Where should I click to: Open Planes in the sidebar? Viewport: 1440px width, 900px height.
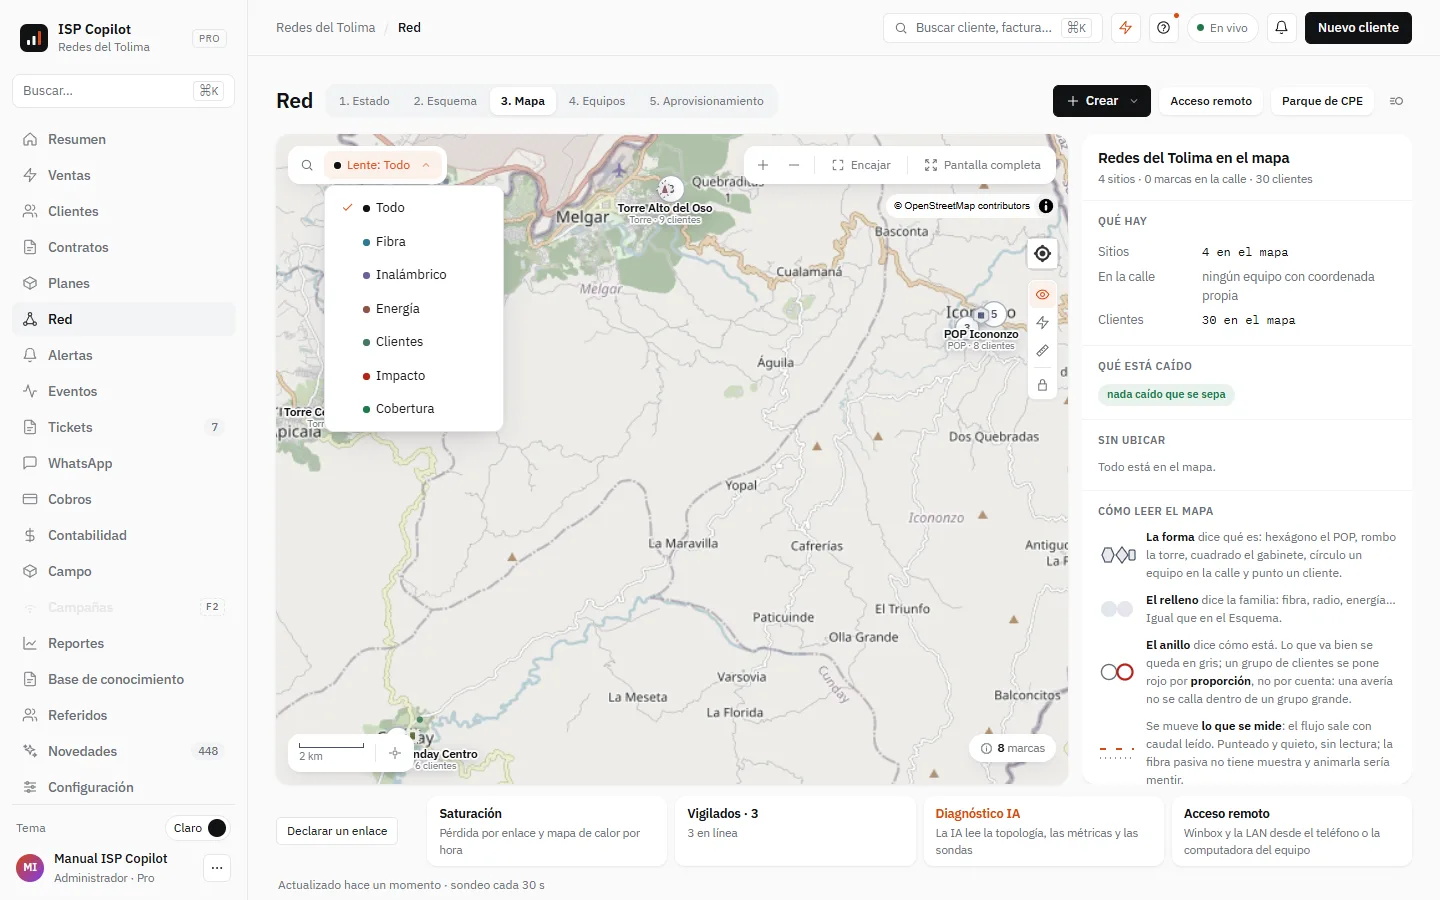tap(124, 283)
